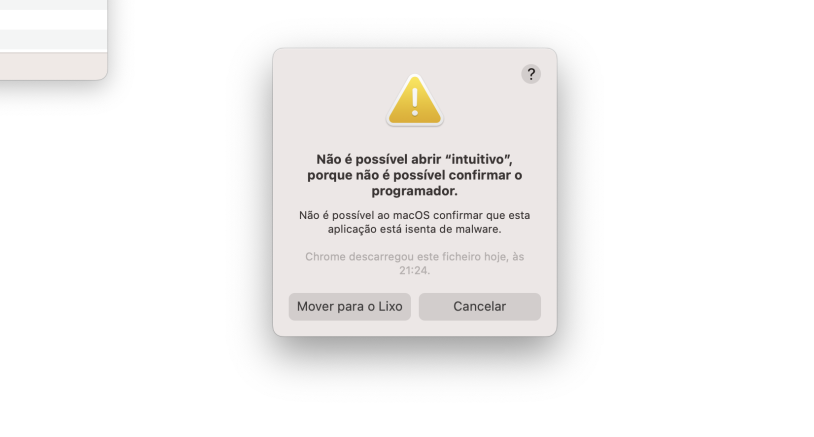Open help via the question mark button

tap(531, 74)
